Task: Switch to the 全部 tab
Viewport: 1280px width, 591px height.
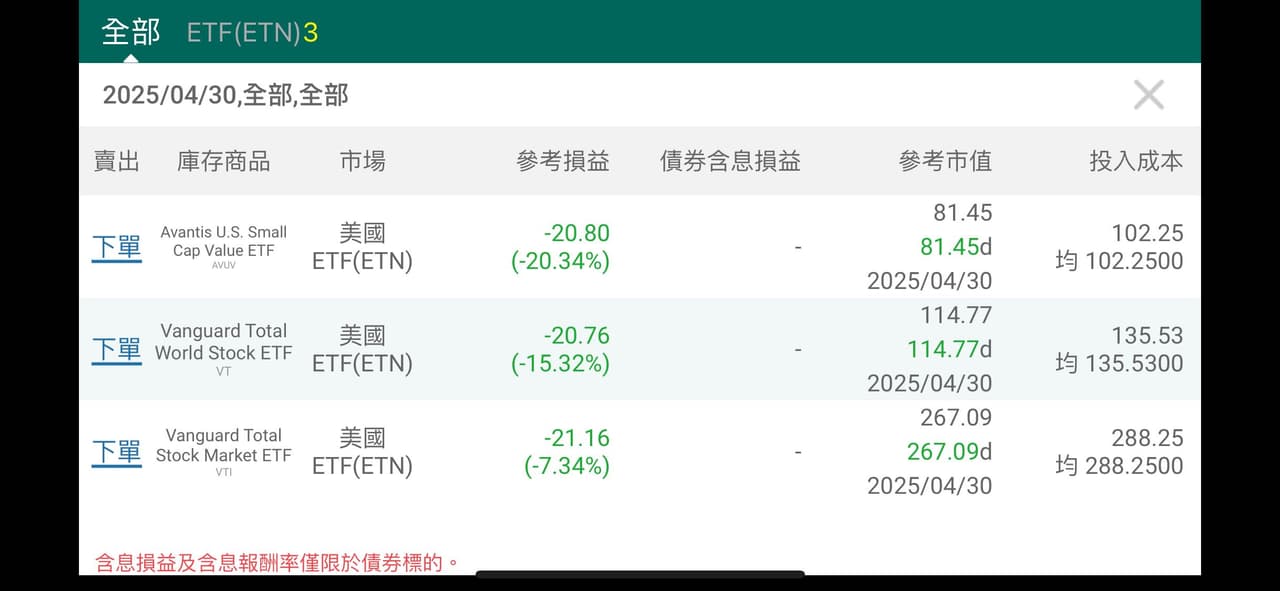Action: click(131, 32)
